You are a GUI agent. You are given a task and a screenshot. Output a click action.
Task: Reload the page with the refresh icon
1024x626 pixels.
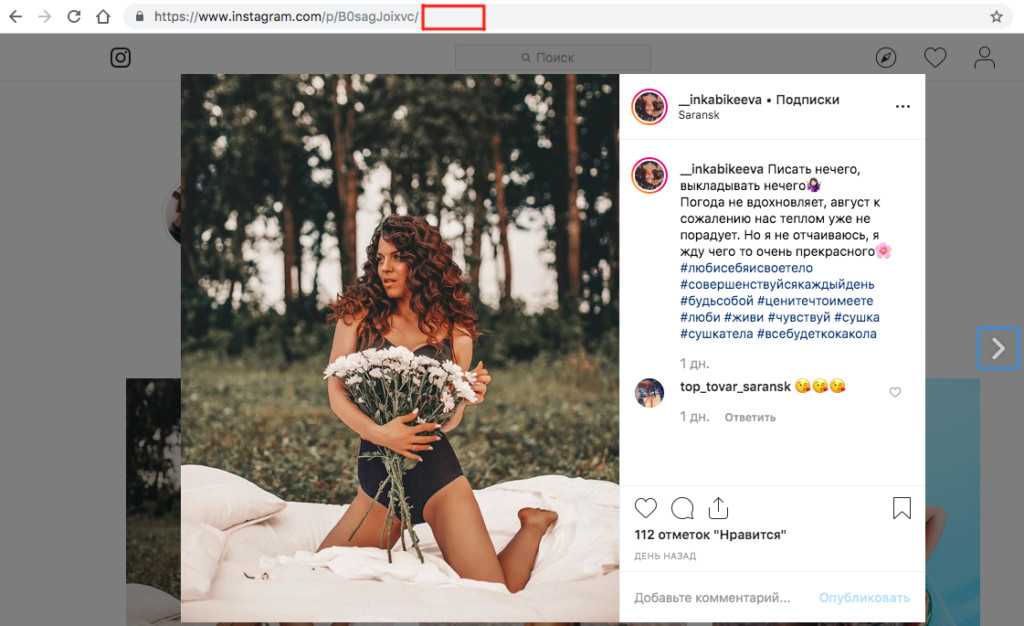coord(74,16)
